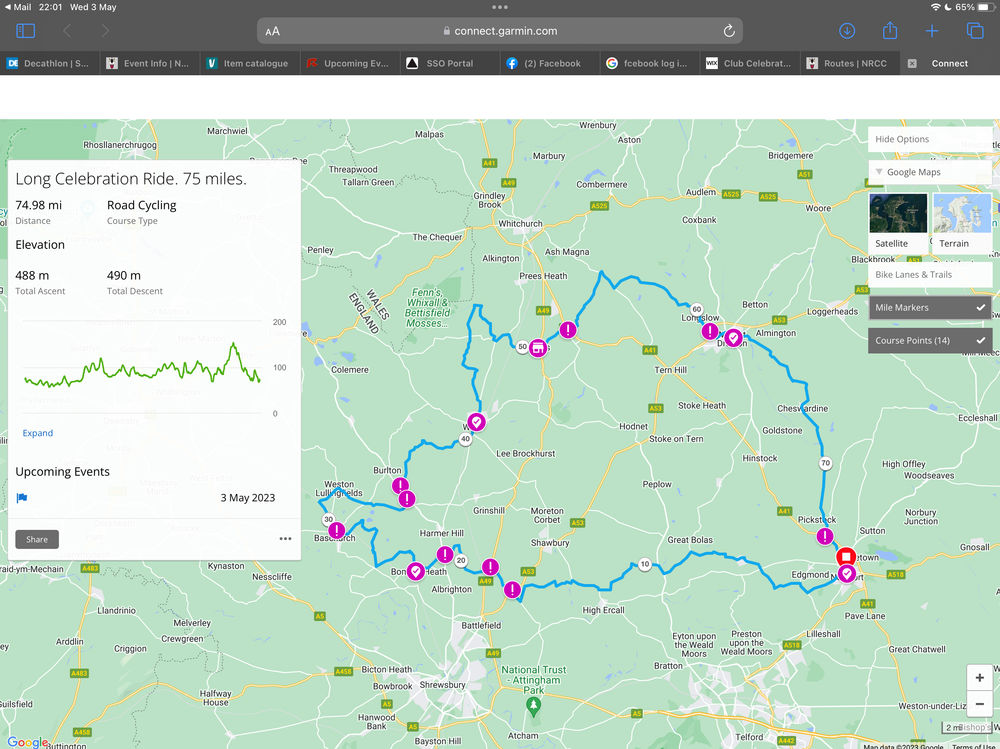Zoom in using the plus control on the map
Viewport: 1000px width, 749px height.
979,677
